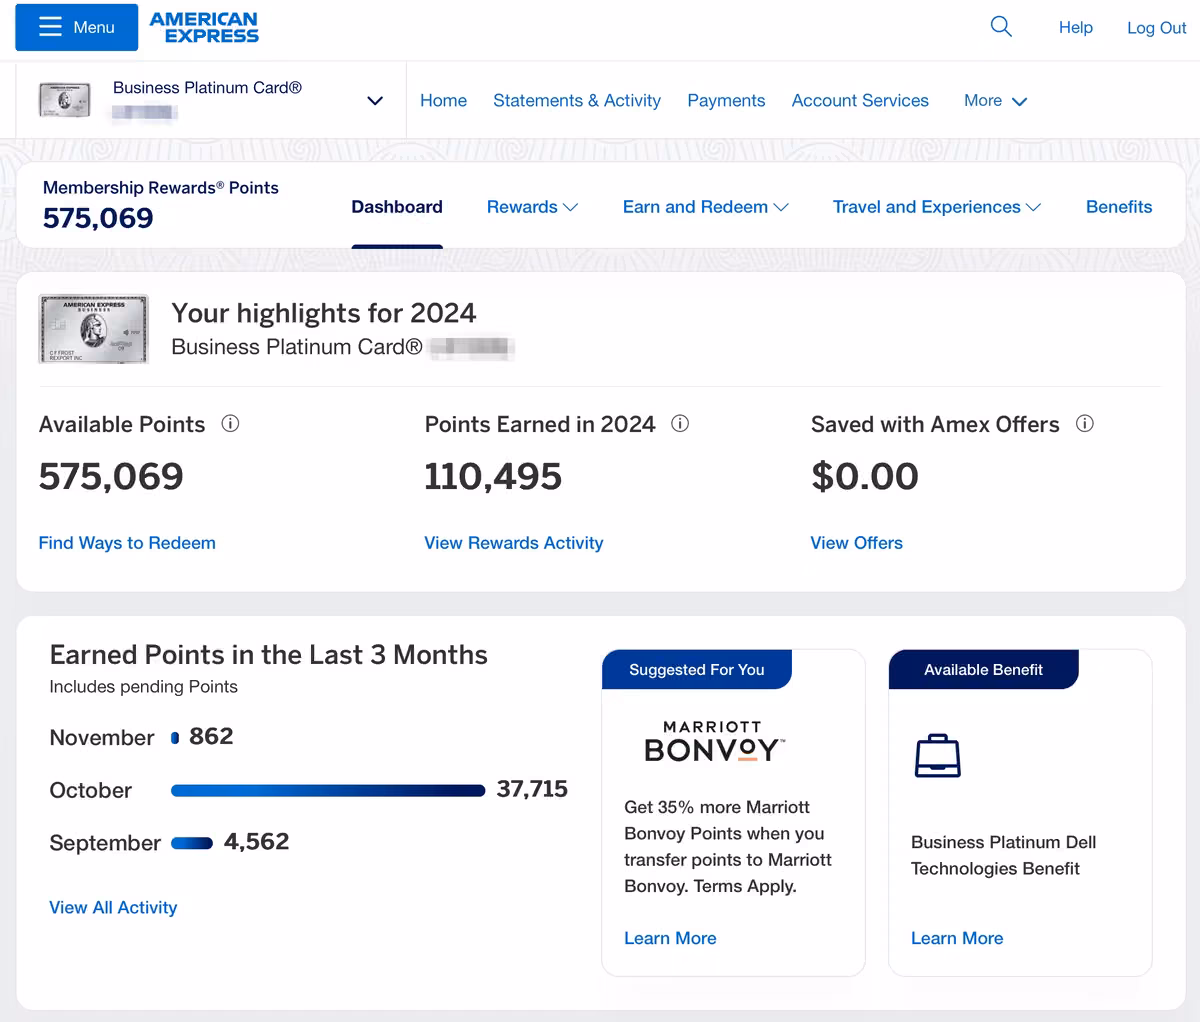Click the briefcase icon in Available Benefit card
1200x1022 pixels.
point(938,755)
